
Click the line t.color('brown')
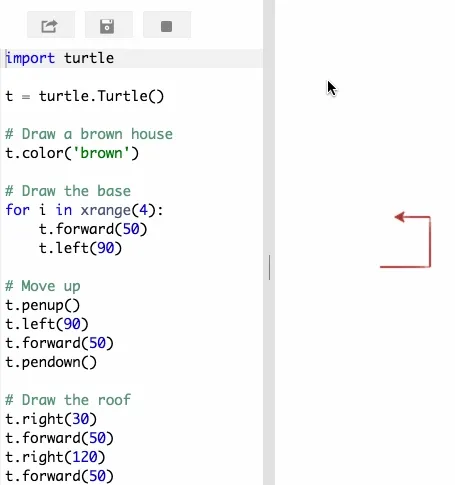coord(72,153)
